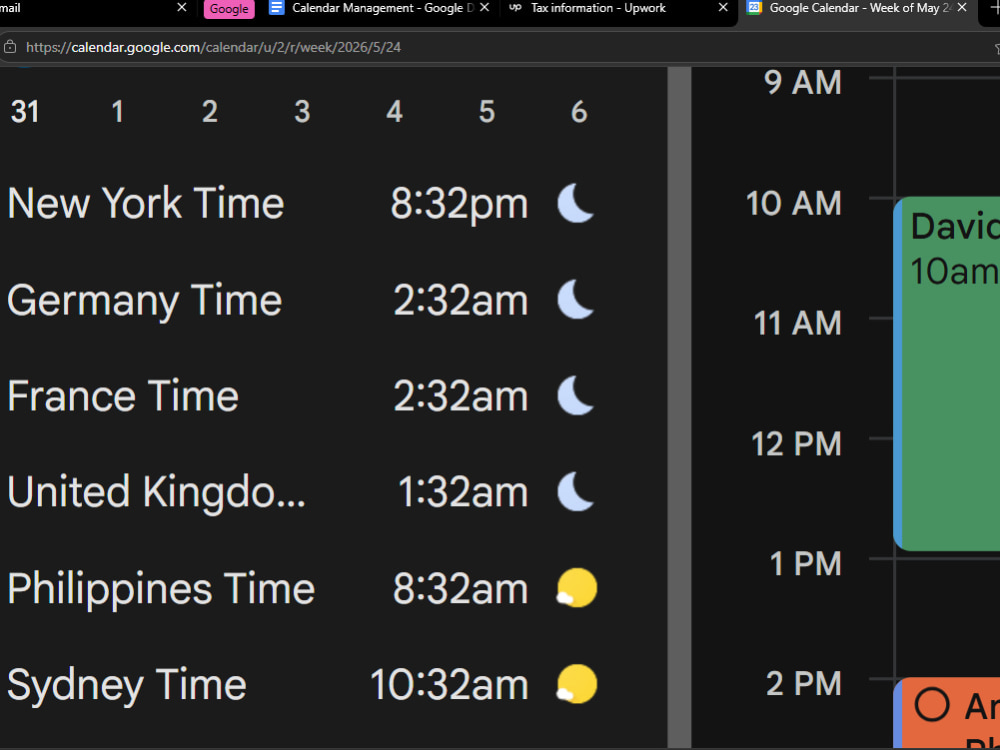1000x750 pixels.
Task: Click the Google Docs favicon on tab
Action: click(x=276, y=8)
